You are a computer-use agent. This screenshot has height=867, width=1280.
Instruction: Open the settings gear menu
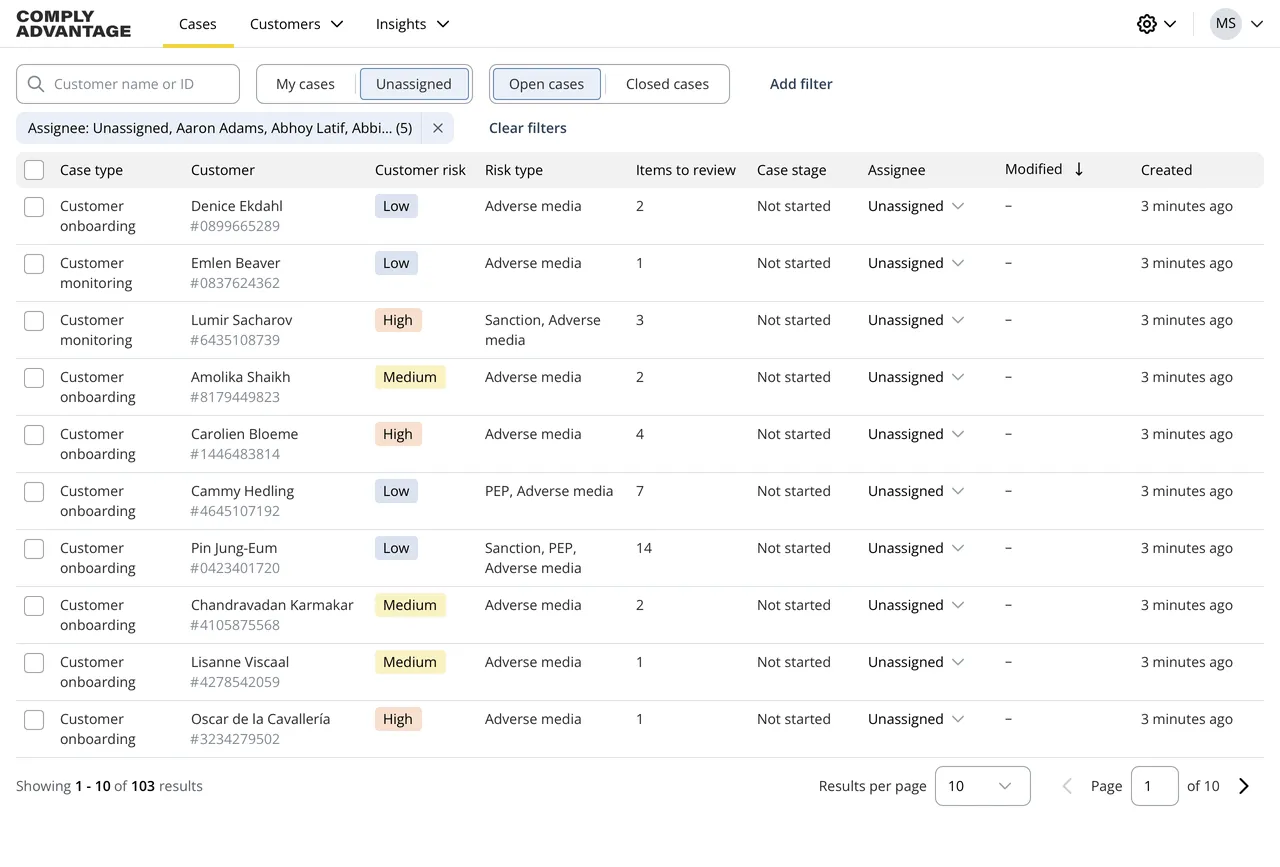(x=1147, y=24)
